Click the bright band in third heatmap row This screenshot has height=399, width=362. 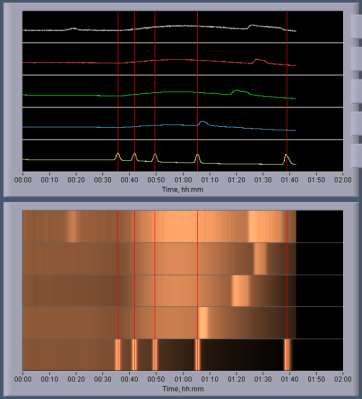pos(241,291)
